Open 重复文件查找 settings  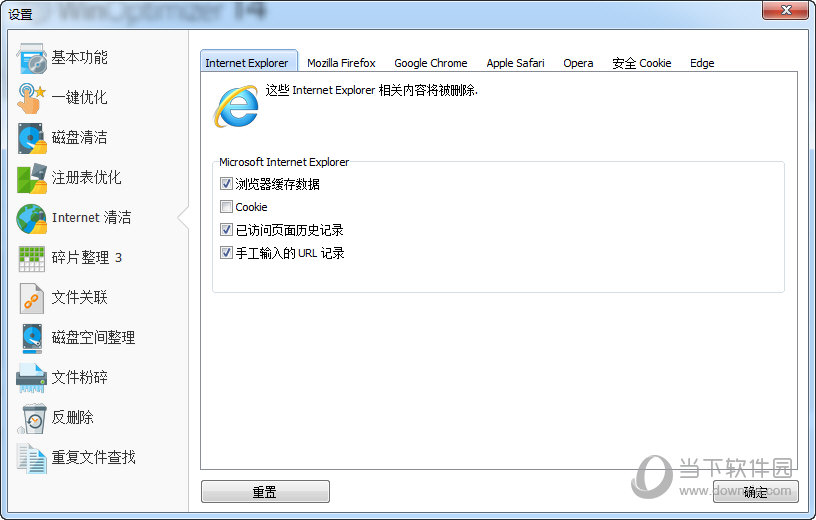point(94,458)
